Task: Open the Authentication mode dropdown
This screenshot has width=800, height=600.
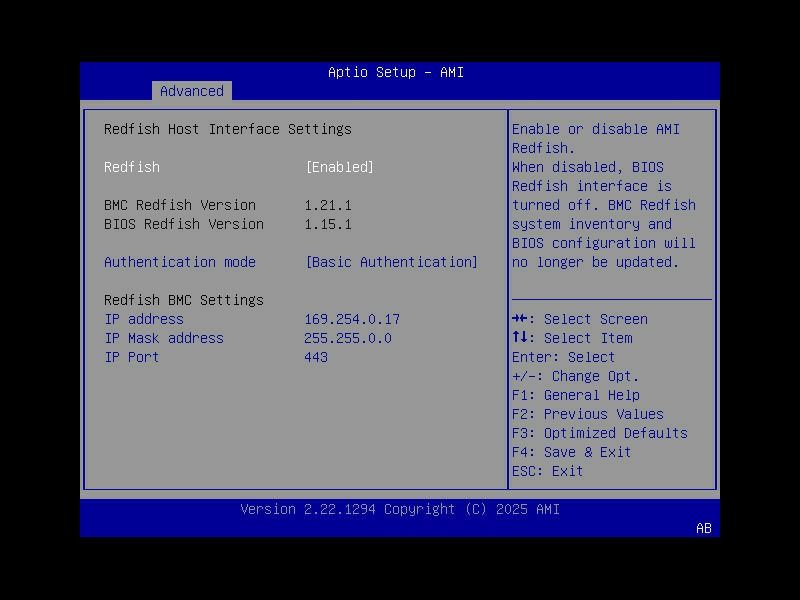Action: tap(390, 262)
